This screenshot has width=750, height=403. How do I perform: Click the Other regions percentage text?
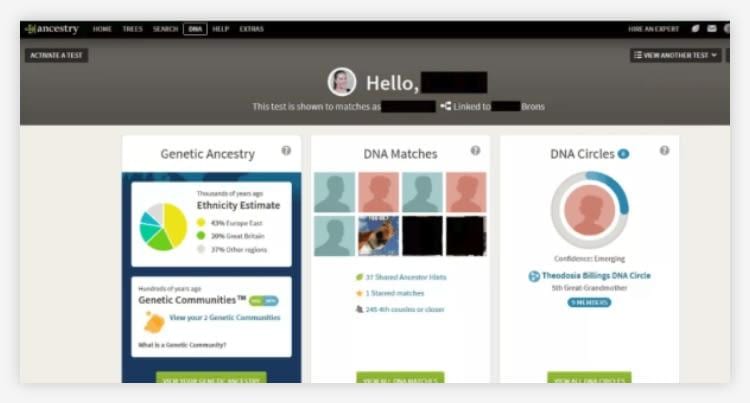(x=239, y=250)
